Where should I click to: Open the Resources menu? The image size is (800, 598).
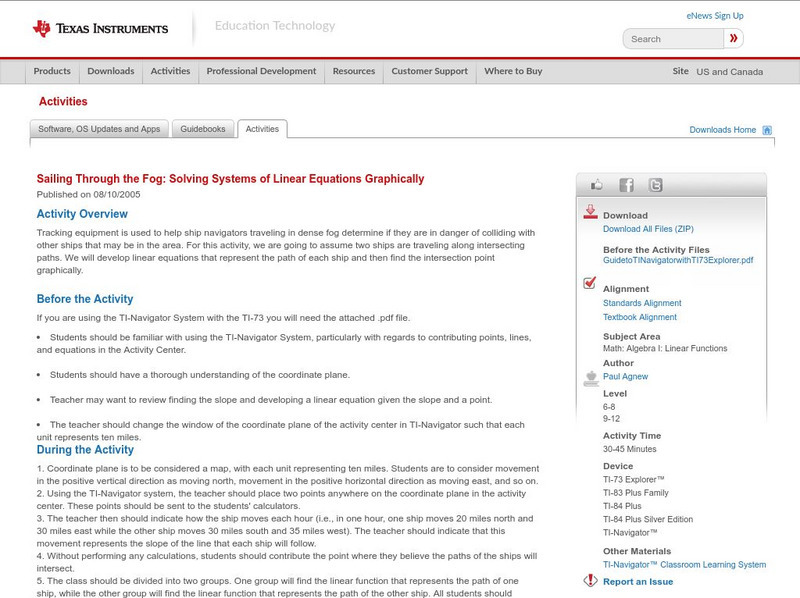point(354,71)
